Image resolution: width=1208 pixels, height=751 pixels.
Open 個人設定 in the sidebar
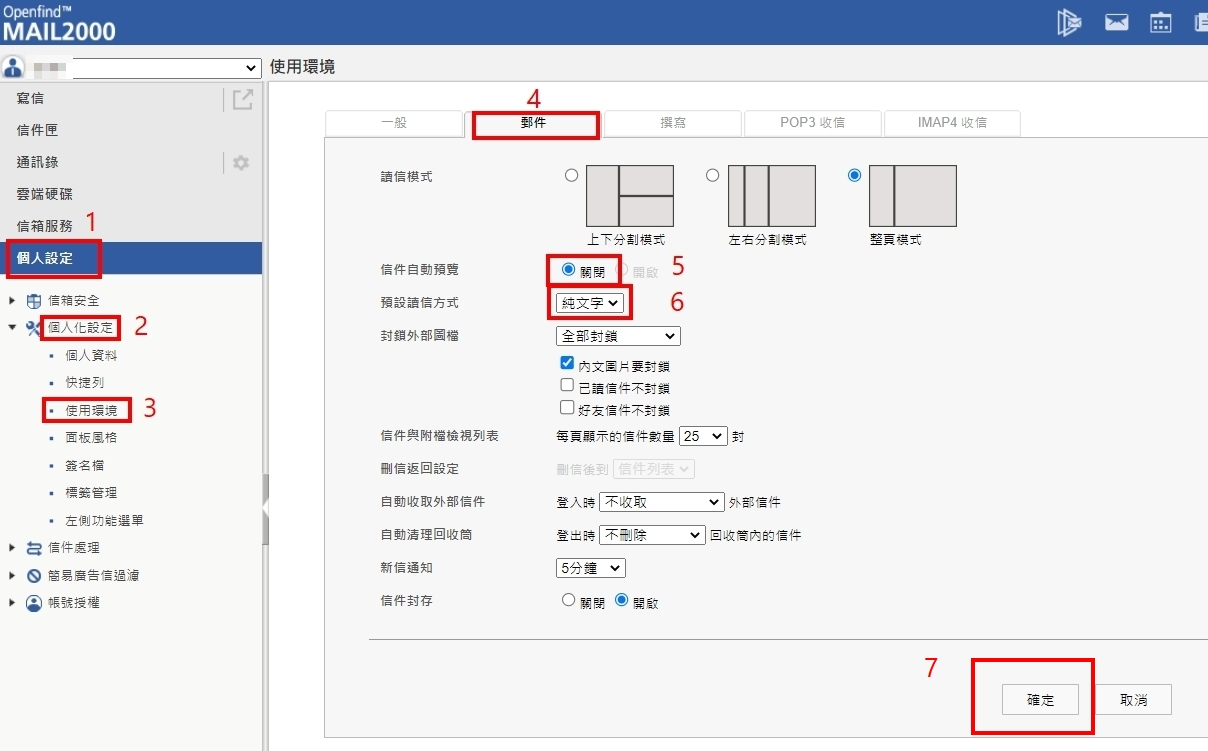[x=131, y=258]
